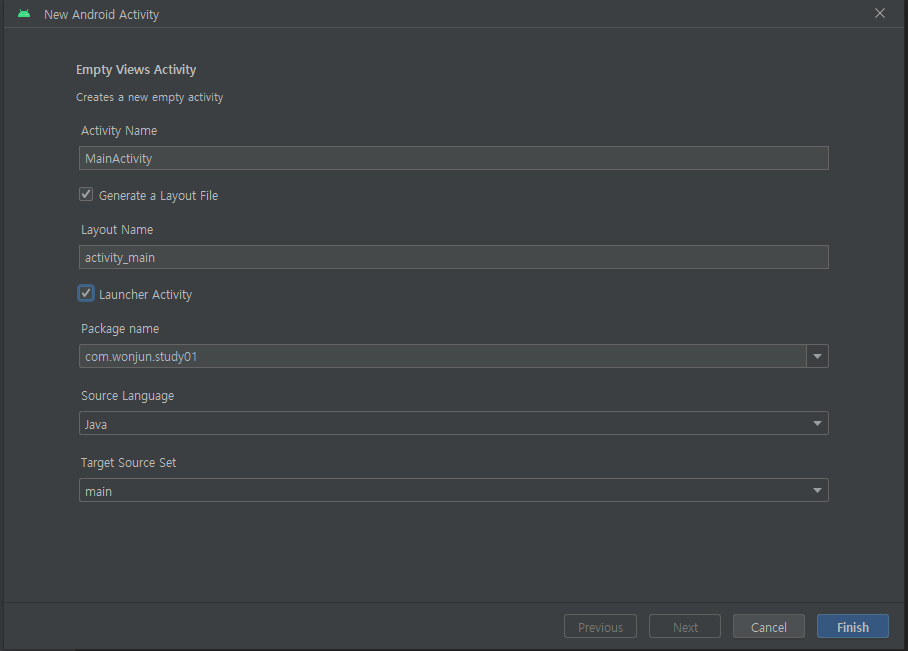Image resolution: width=908 pixels, height=651 pixels.
Task: Click the Android logo icon in title bar
Action: pos(24,14)
